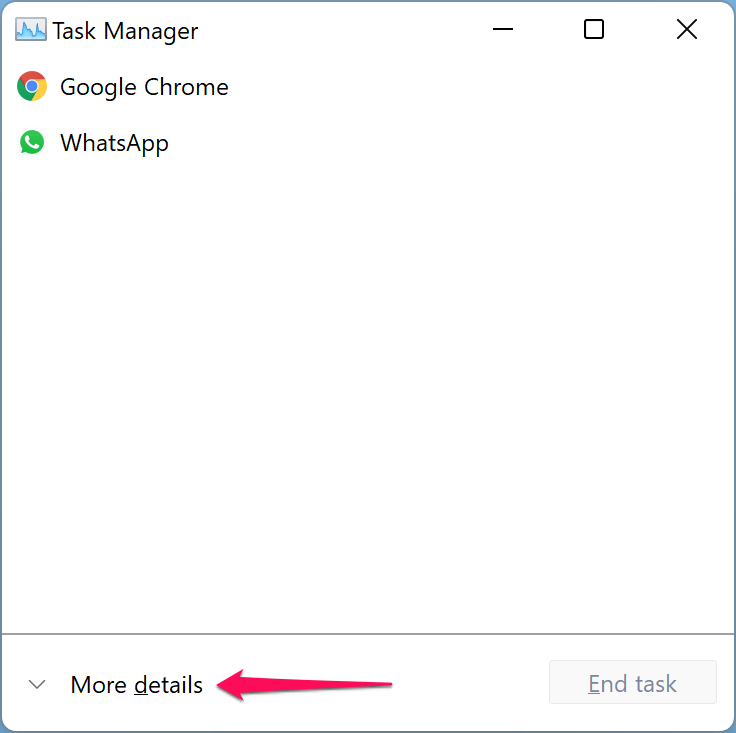Screen dimensions: 736x733
Task: Click the "Task Manager" window title text
Action: click(125, 31)
